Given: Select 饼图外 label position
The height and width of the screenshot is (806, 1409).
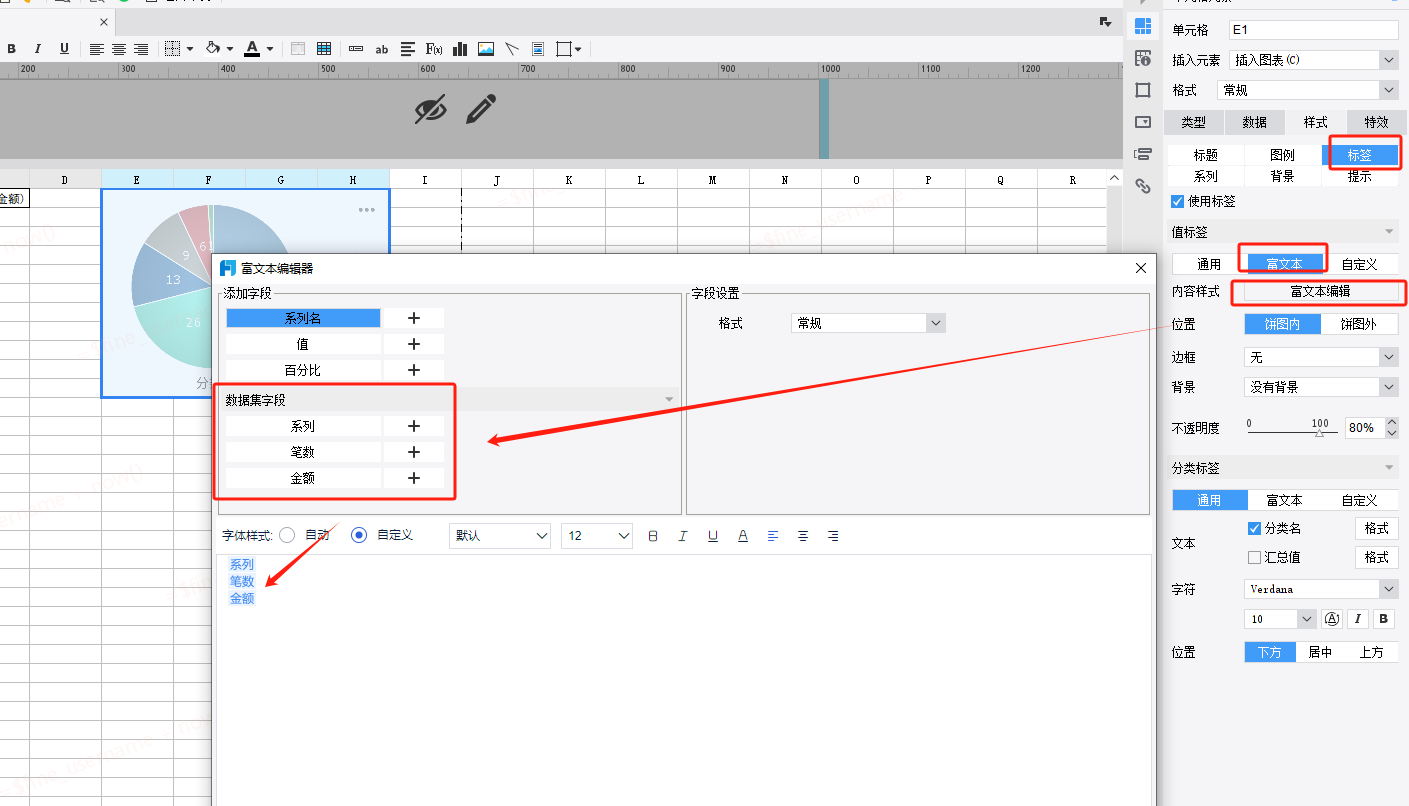Looking at the screenshot, I should [1358, 324].
